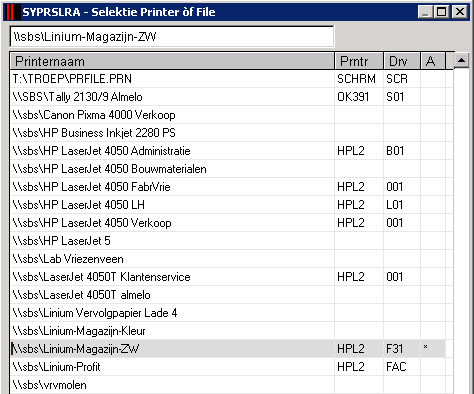Viewport: 474px width, 394px height.
Task: Click B01 driver cell
Action: click(402, 151)
